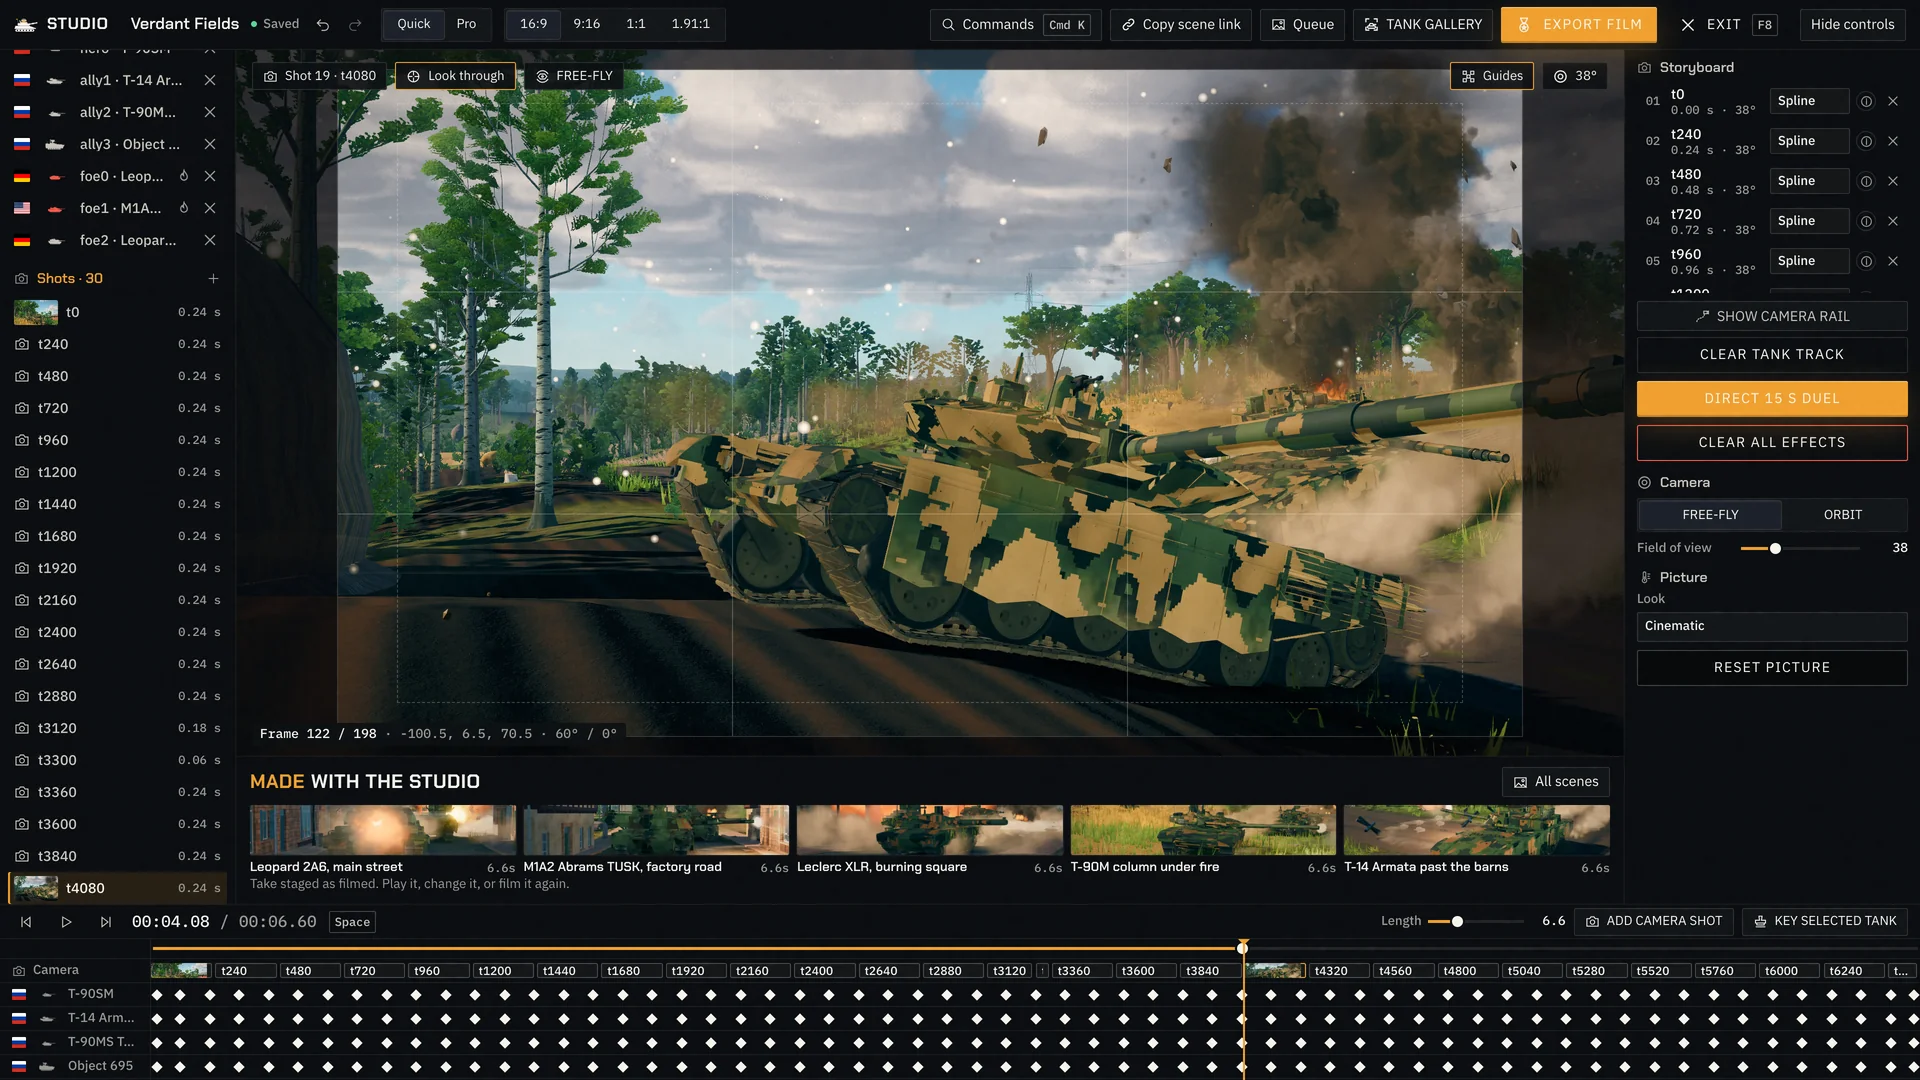Switch to Pro mode
Image resolution: width=1920 pixels, height=1080 pixels.
(x=466, y=24)
